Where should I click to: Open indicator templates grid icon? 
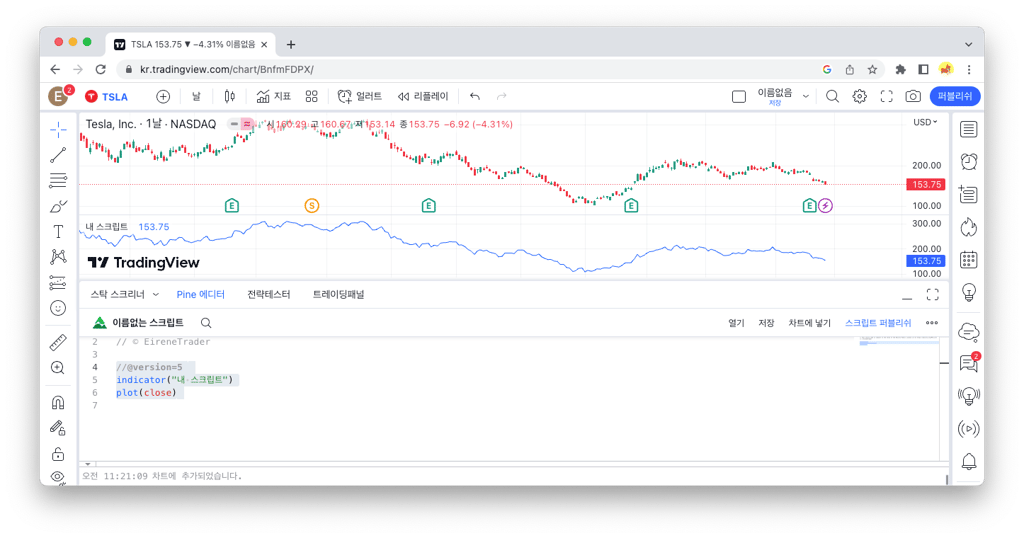tap(312, 97)
